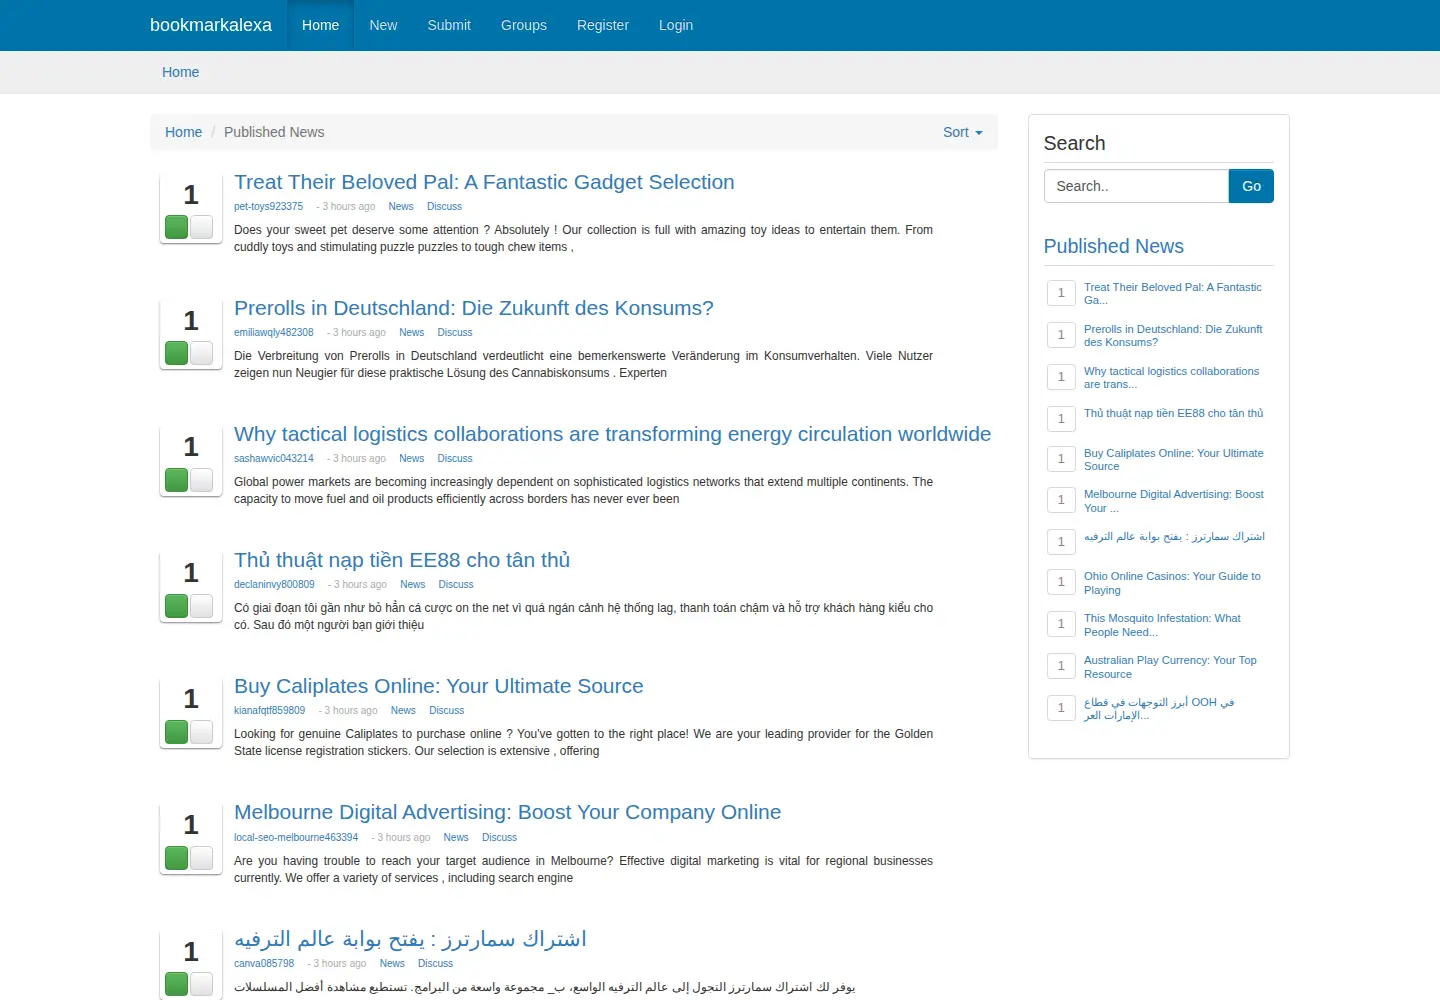Downvote gray button for Thủ thuật nạp tiền EE88
This screenshot has height=1000, width=1440.
201,605
